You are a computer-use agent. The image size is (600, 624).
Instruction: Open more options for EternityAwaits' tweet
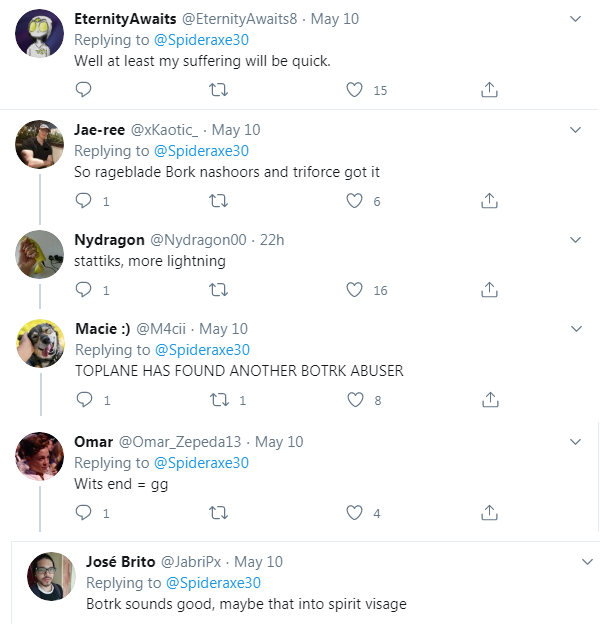point(575,19)
